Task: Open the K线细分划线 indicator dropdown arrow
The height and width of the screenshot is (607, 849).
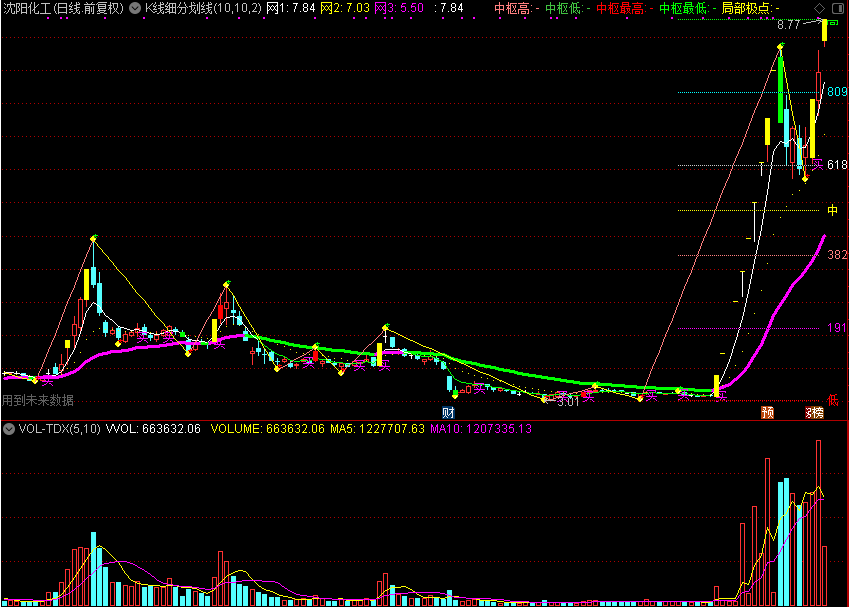Action: pos(135,8)
